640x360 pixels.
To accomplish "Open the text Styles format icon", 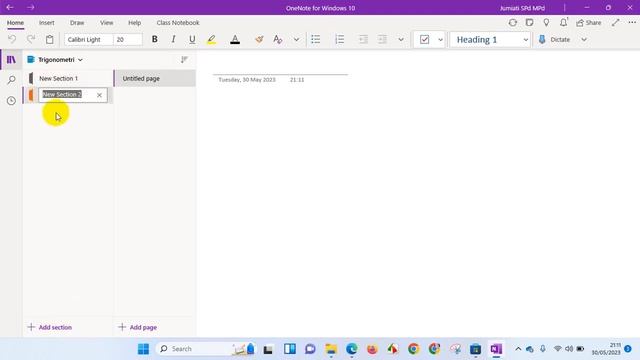I will 278,39.
